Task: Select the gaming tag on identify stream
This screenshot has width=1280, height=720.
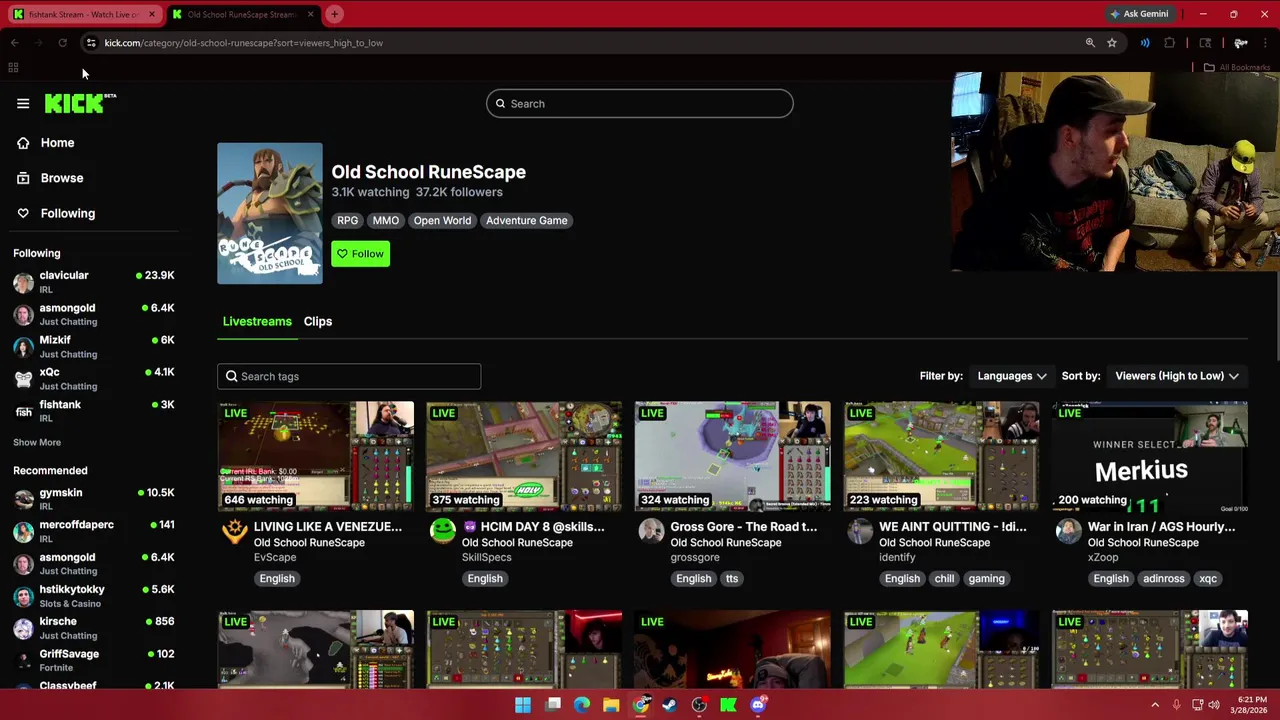Action: (x=986, y=579)
